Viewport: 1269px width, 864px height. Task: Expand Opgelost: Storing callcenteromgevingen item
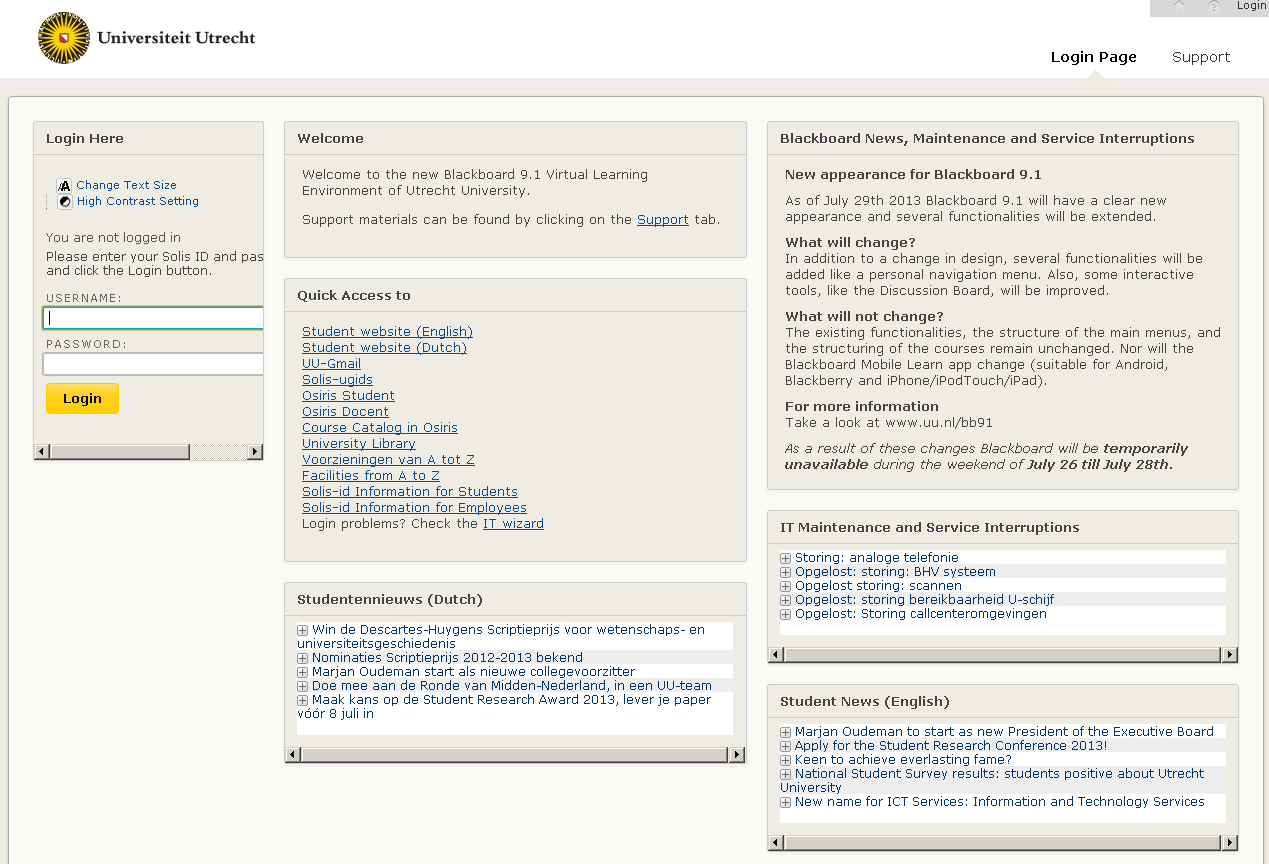[785, 614]
